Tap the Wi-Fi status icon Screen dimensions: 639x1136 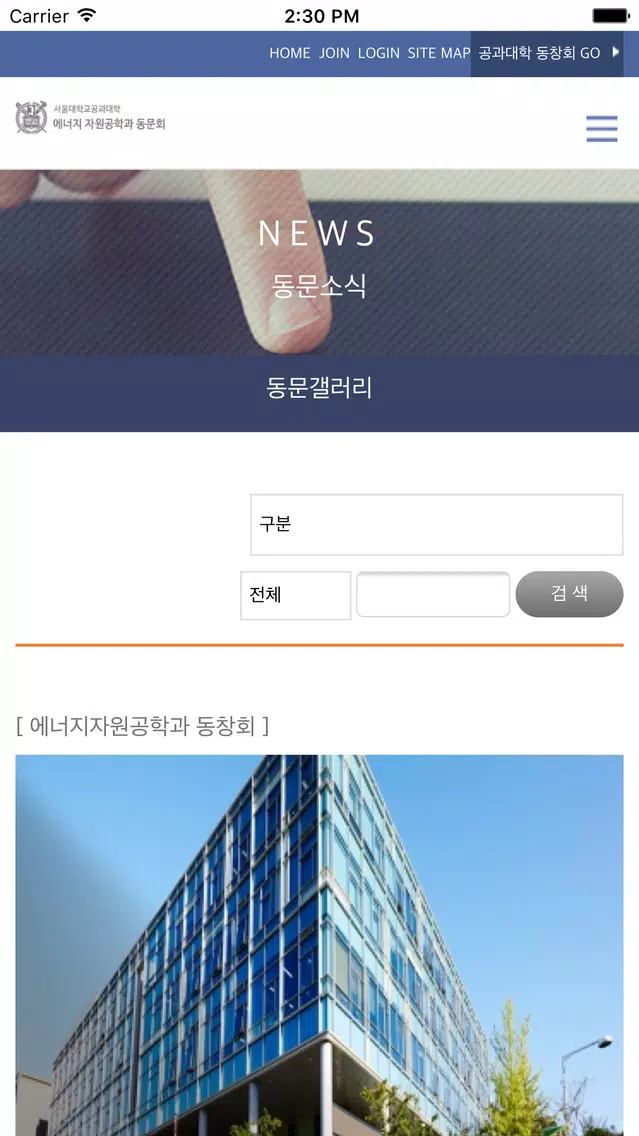click(x=87, y=15)
